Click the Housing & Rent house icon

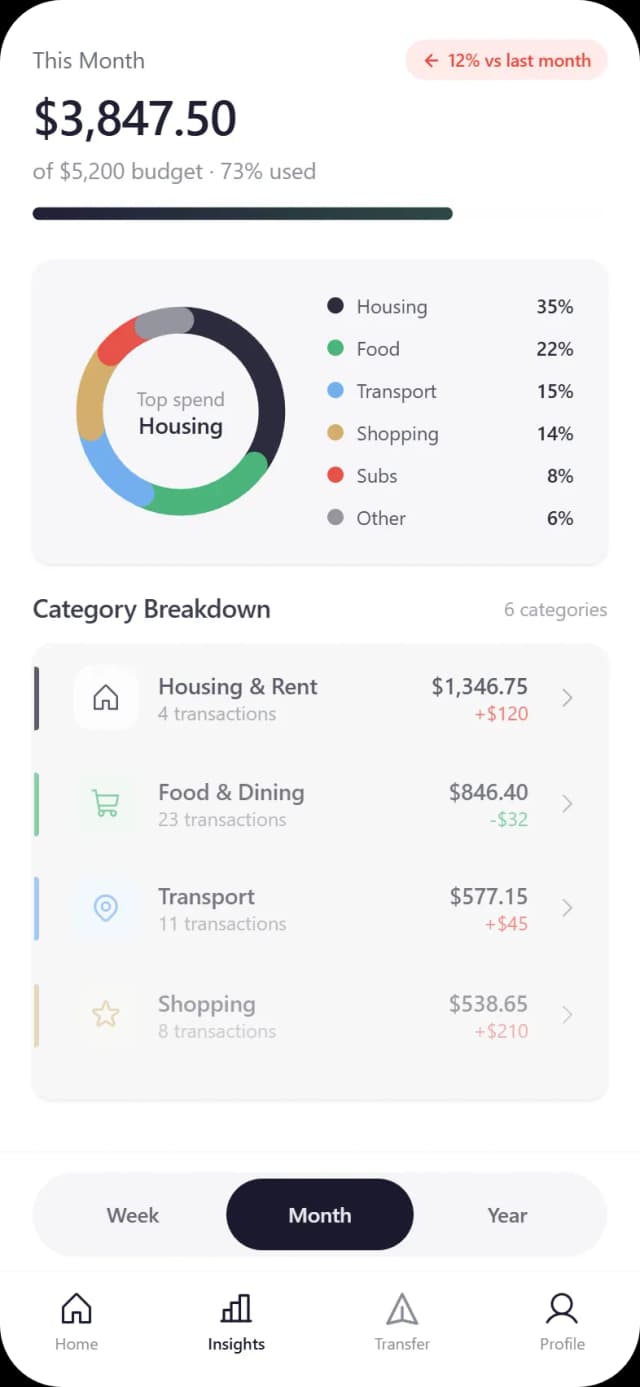[x=106, y=697]
